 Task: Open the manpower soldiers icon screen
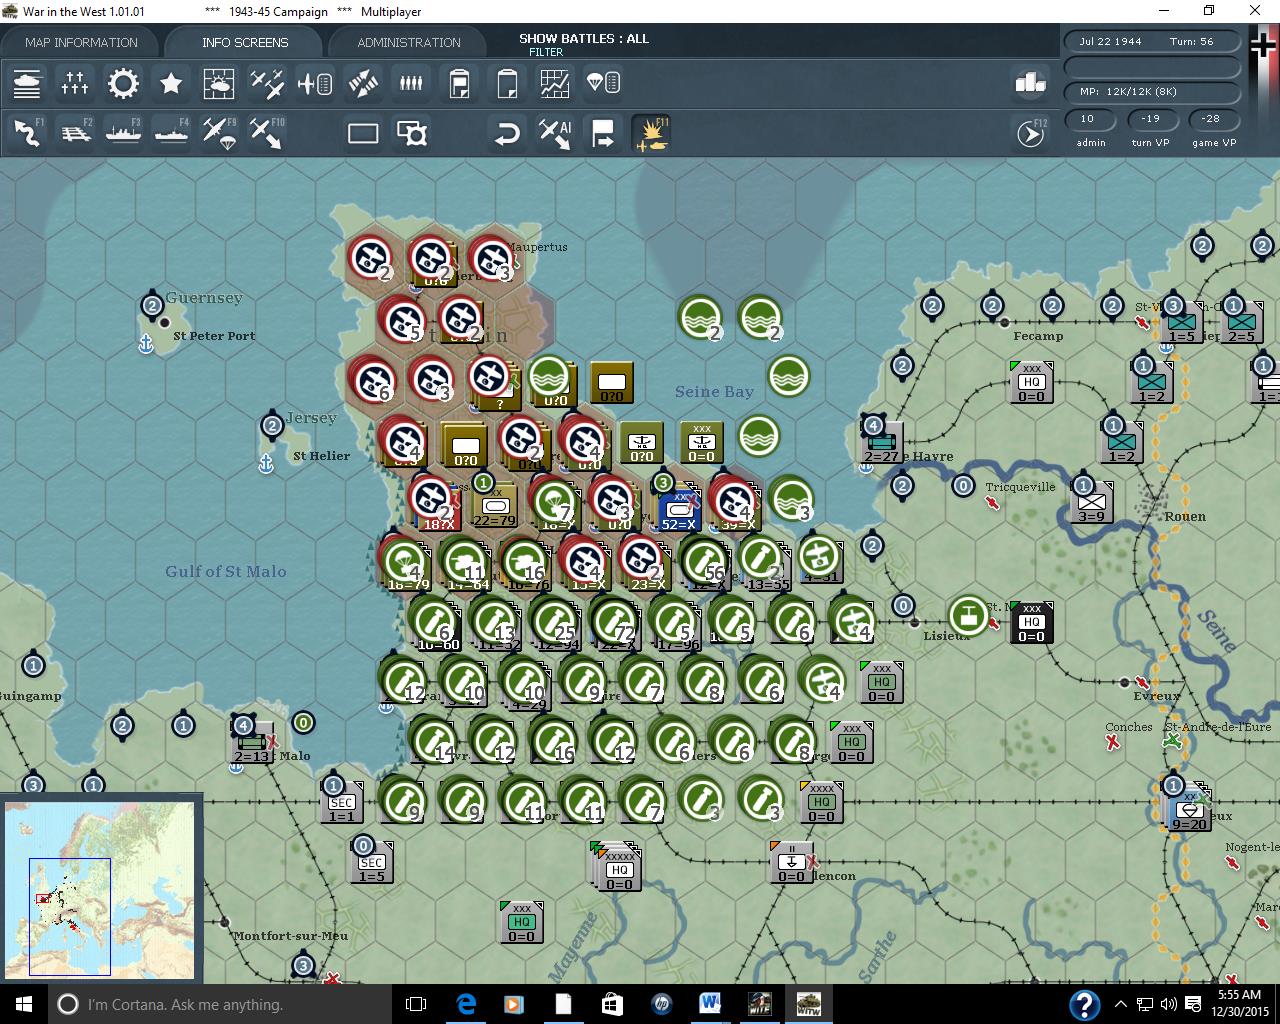(411, 83)
